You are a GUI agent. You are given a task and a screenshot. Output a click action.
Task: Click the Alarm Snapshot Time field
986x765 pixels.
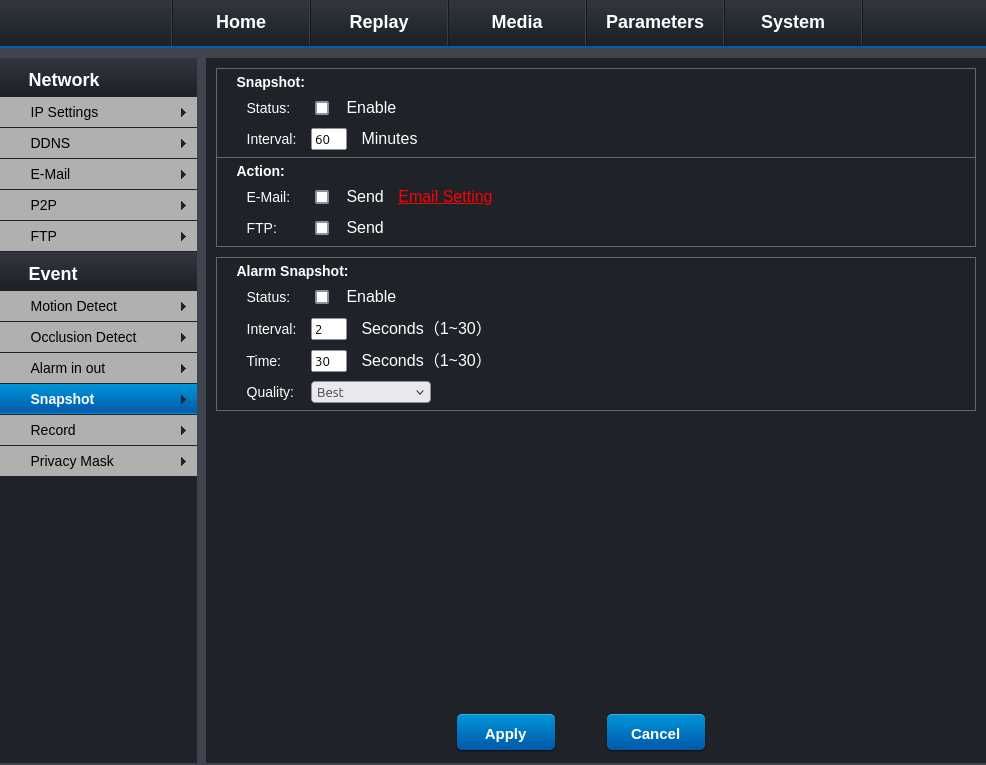(329, 361)
